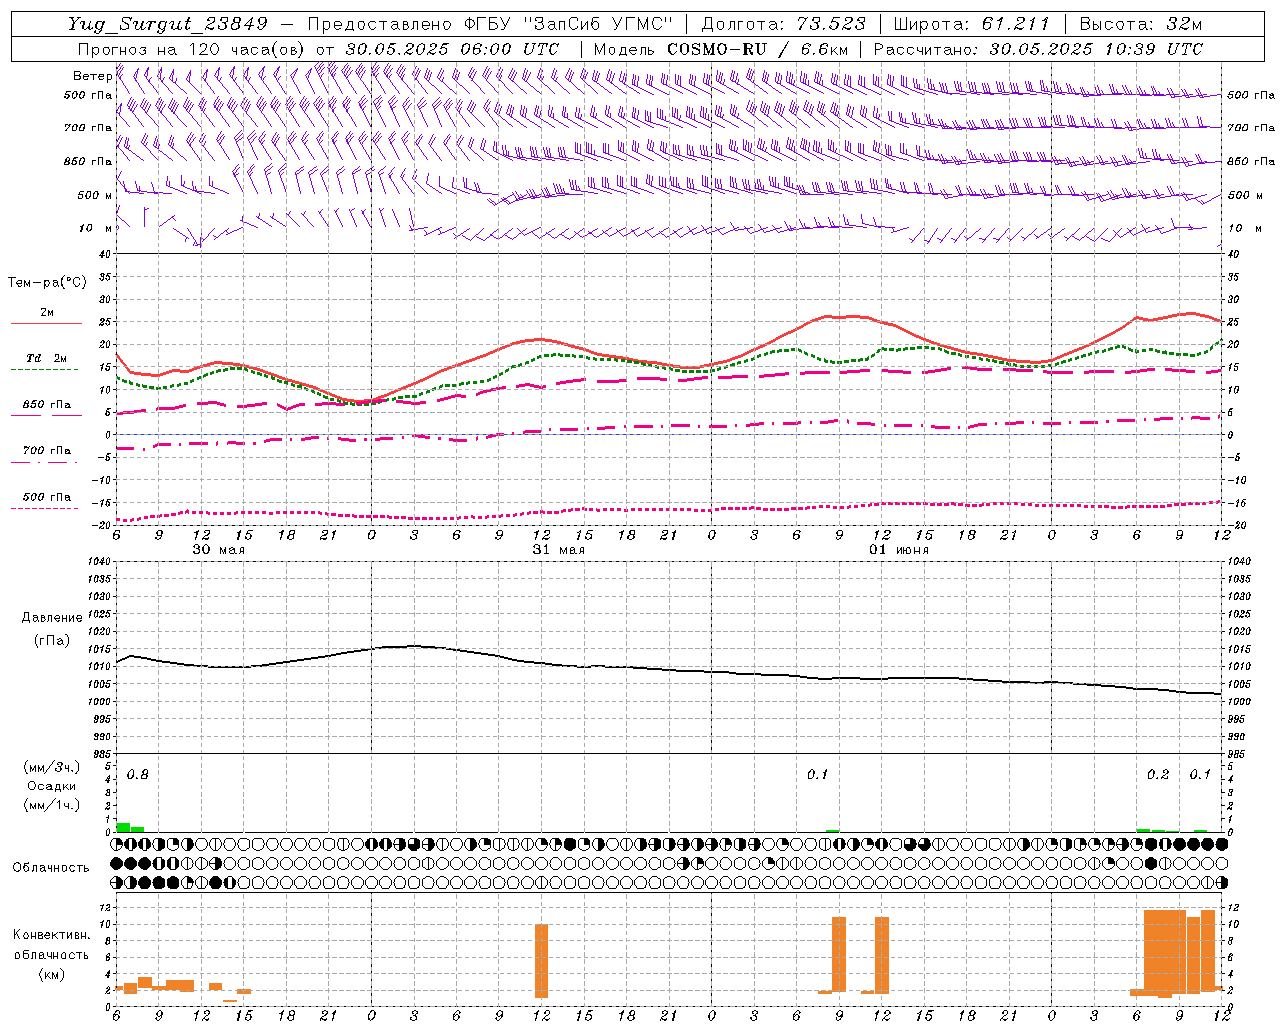Click the solid red 2м legend line
Screen dimensions: 1280x1024
pyautogui.click(x=46, y=323)
